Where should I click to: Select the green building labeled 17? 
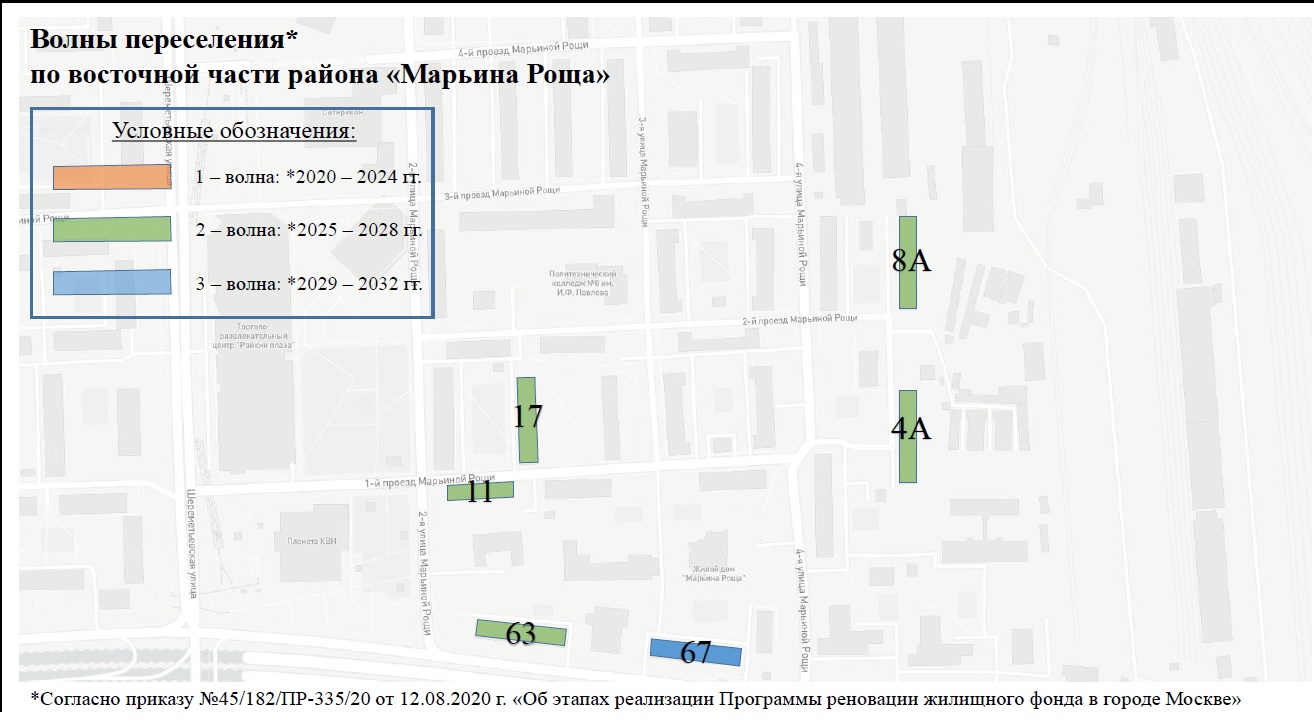[x=527, y=420]
